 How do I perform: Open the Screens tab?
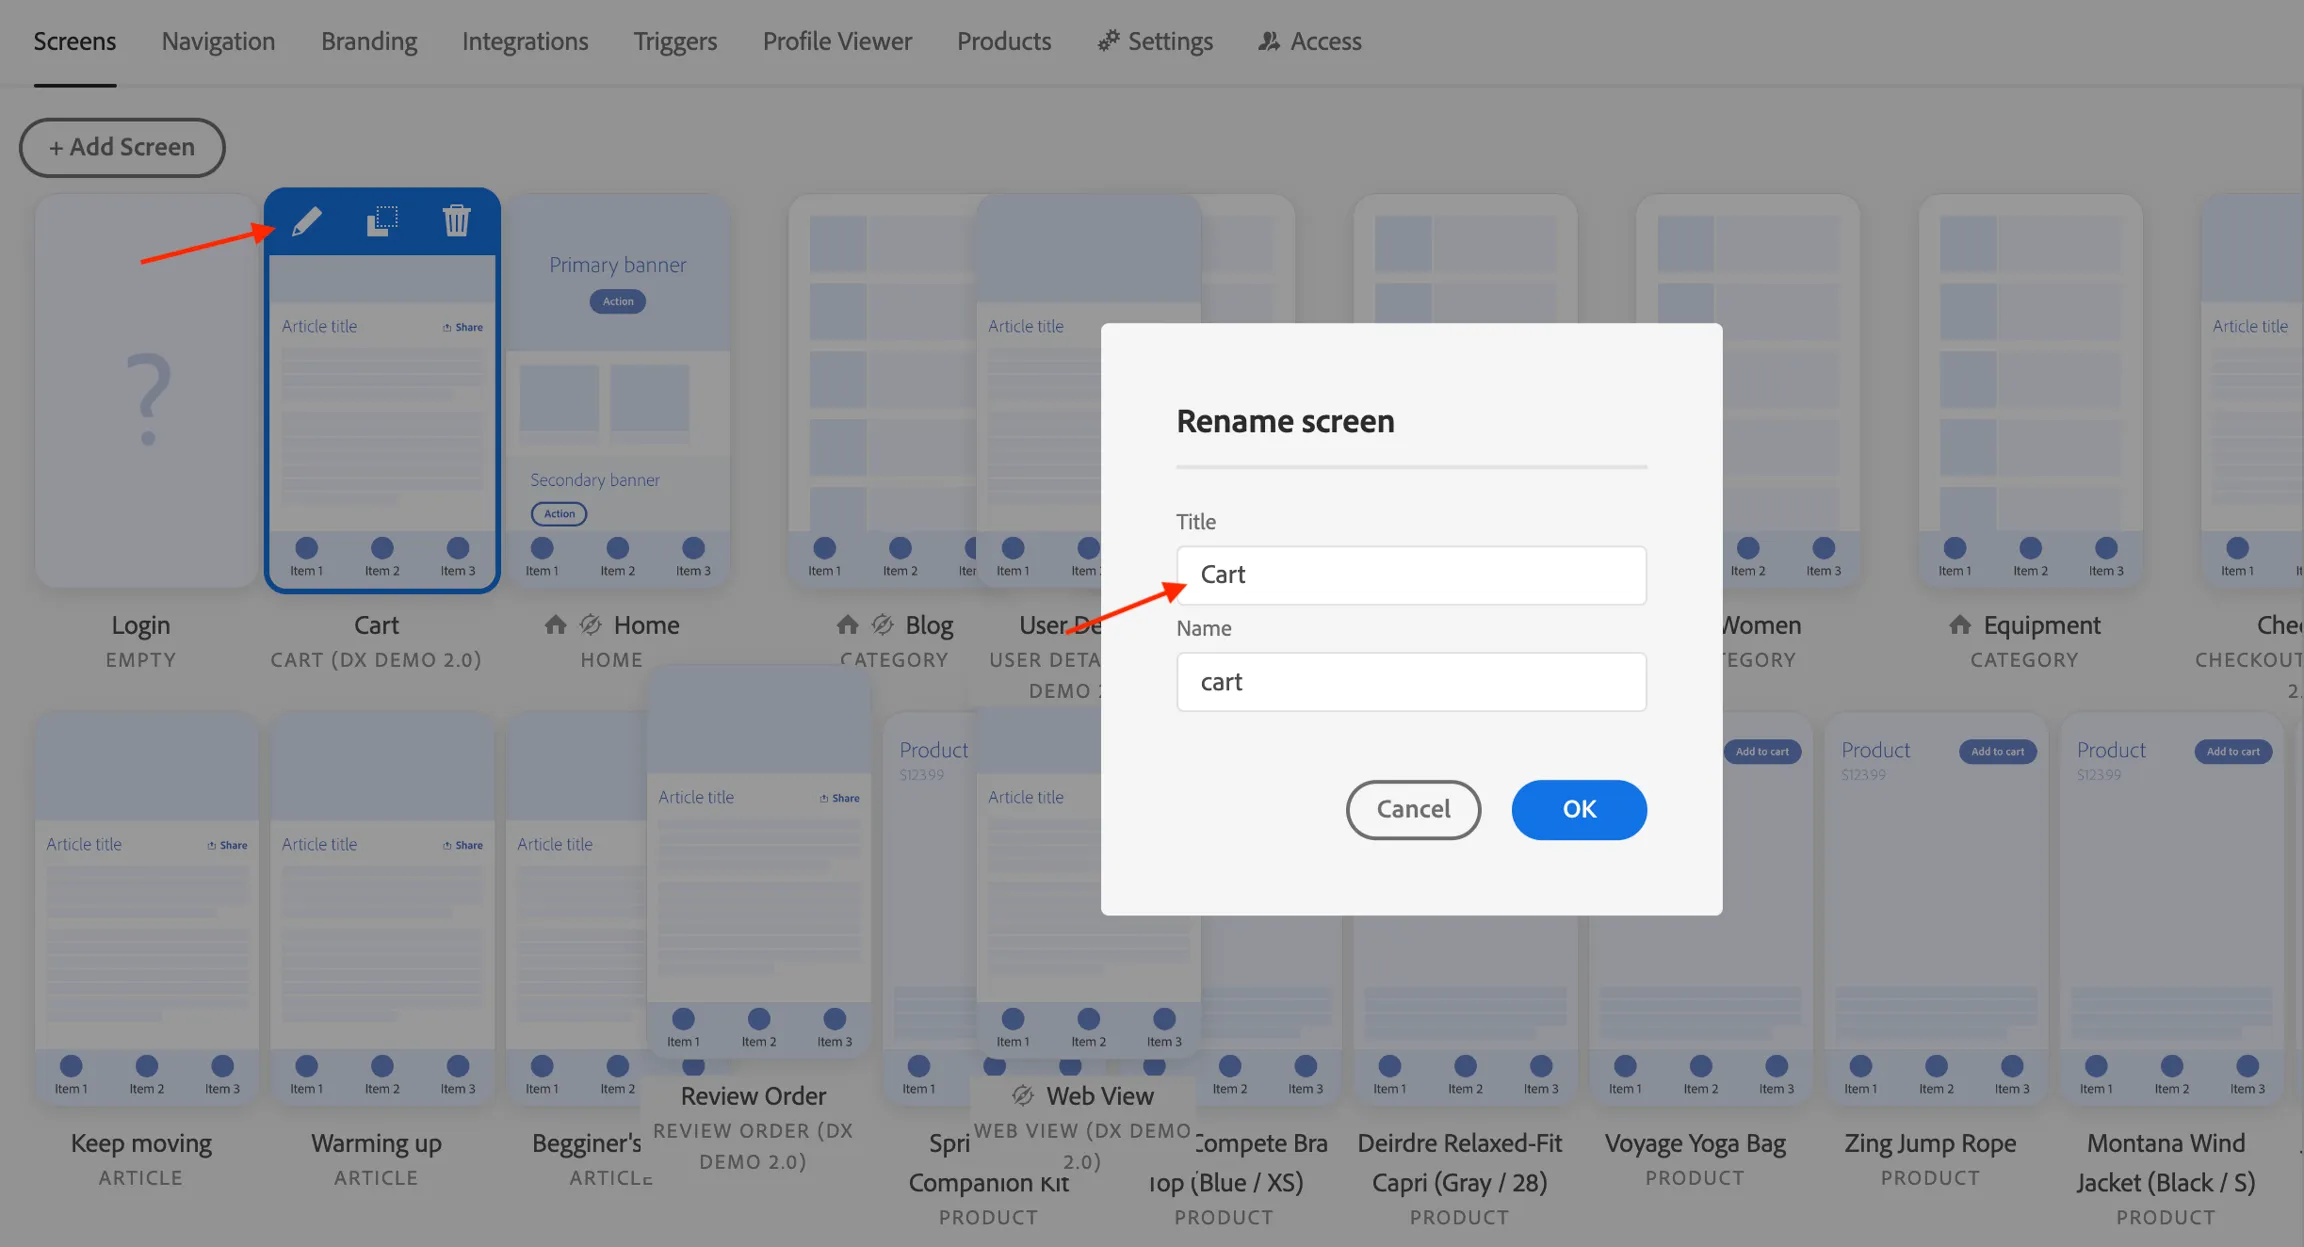[75, 41]
